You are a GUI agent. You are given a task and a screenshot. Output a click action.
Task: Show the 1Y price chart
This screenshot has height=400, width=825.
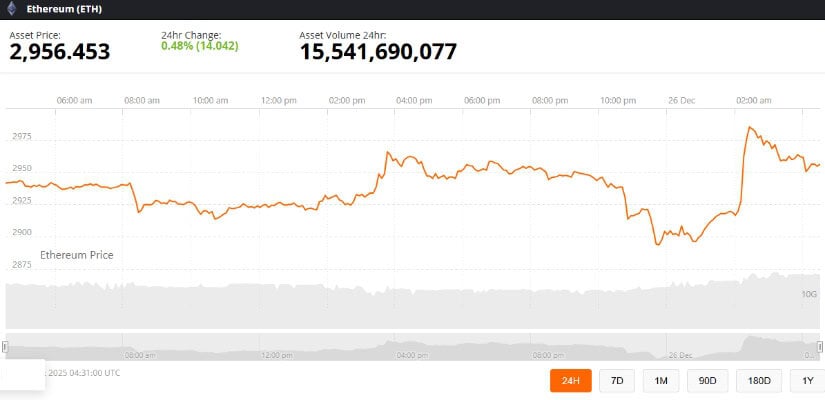pos(806,380)
